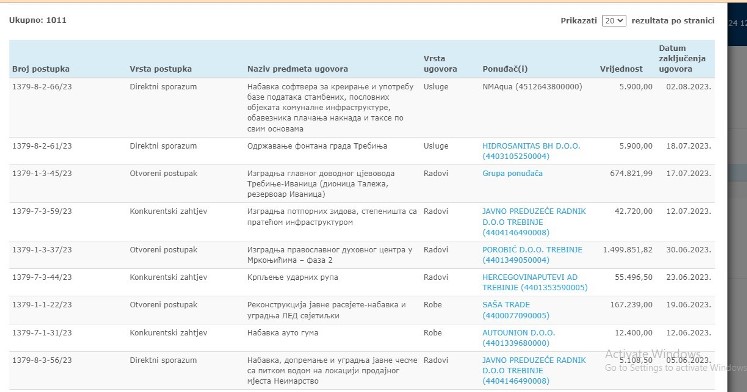Sort by Broj postupka column header

pyautogui.click(x=41, y=69)
